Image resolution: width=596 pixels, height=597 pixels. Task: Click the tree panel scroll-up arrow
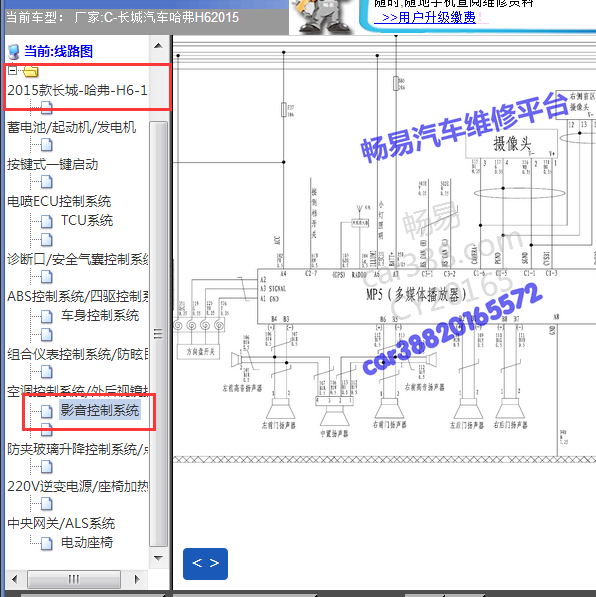point(158,46)
